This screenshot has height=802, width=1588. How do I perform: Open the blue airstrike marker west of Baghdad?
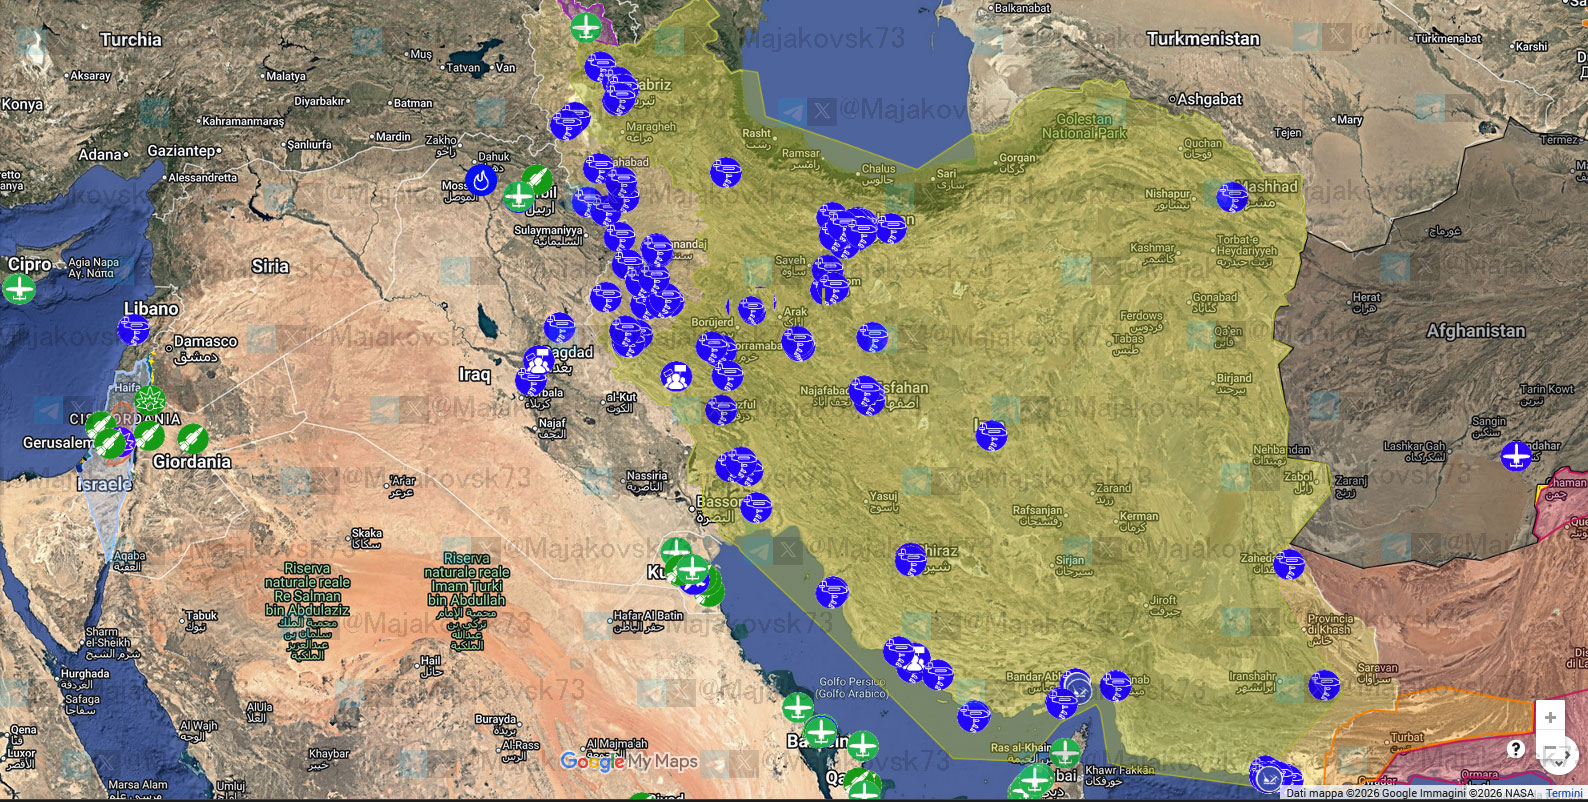coord(560,327)
